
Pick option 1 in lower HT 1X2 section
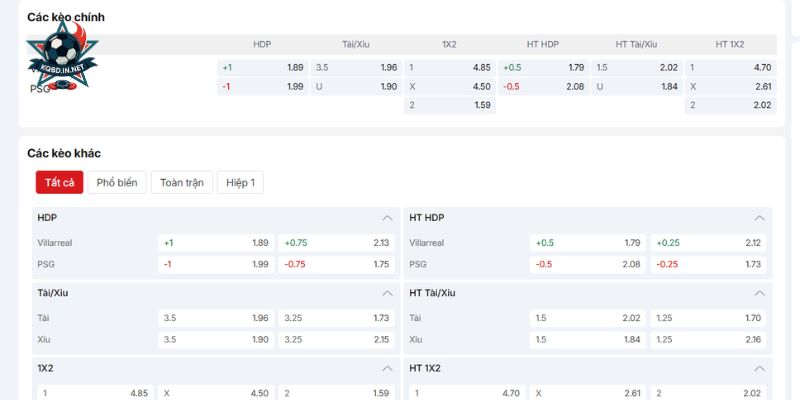(x=467, y=392)
